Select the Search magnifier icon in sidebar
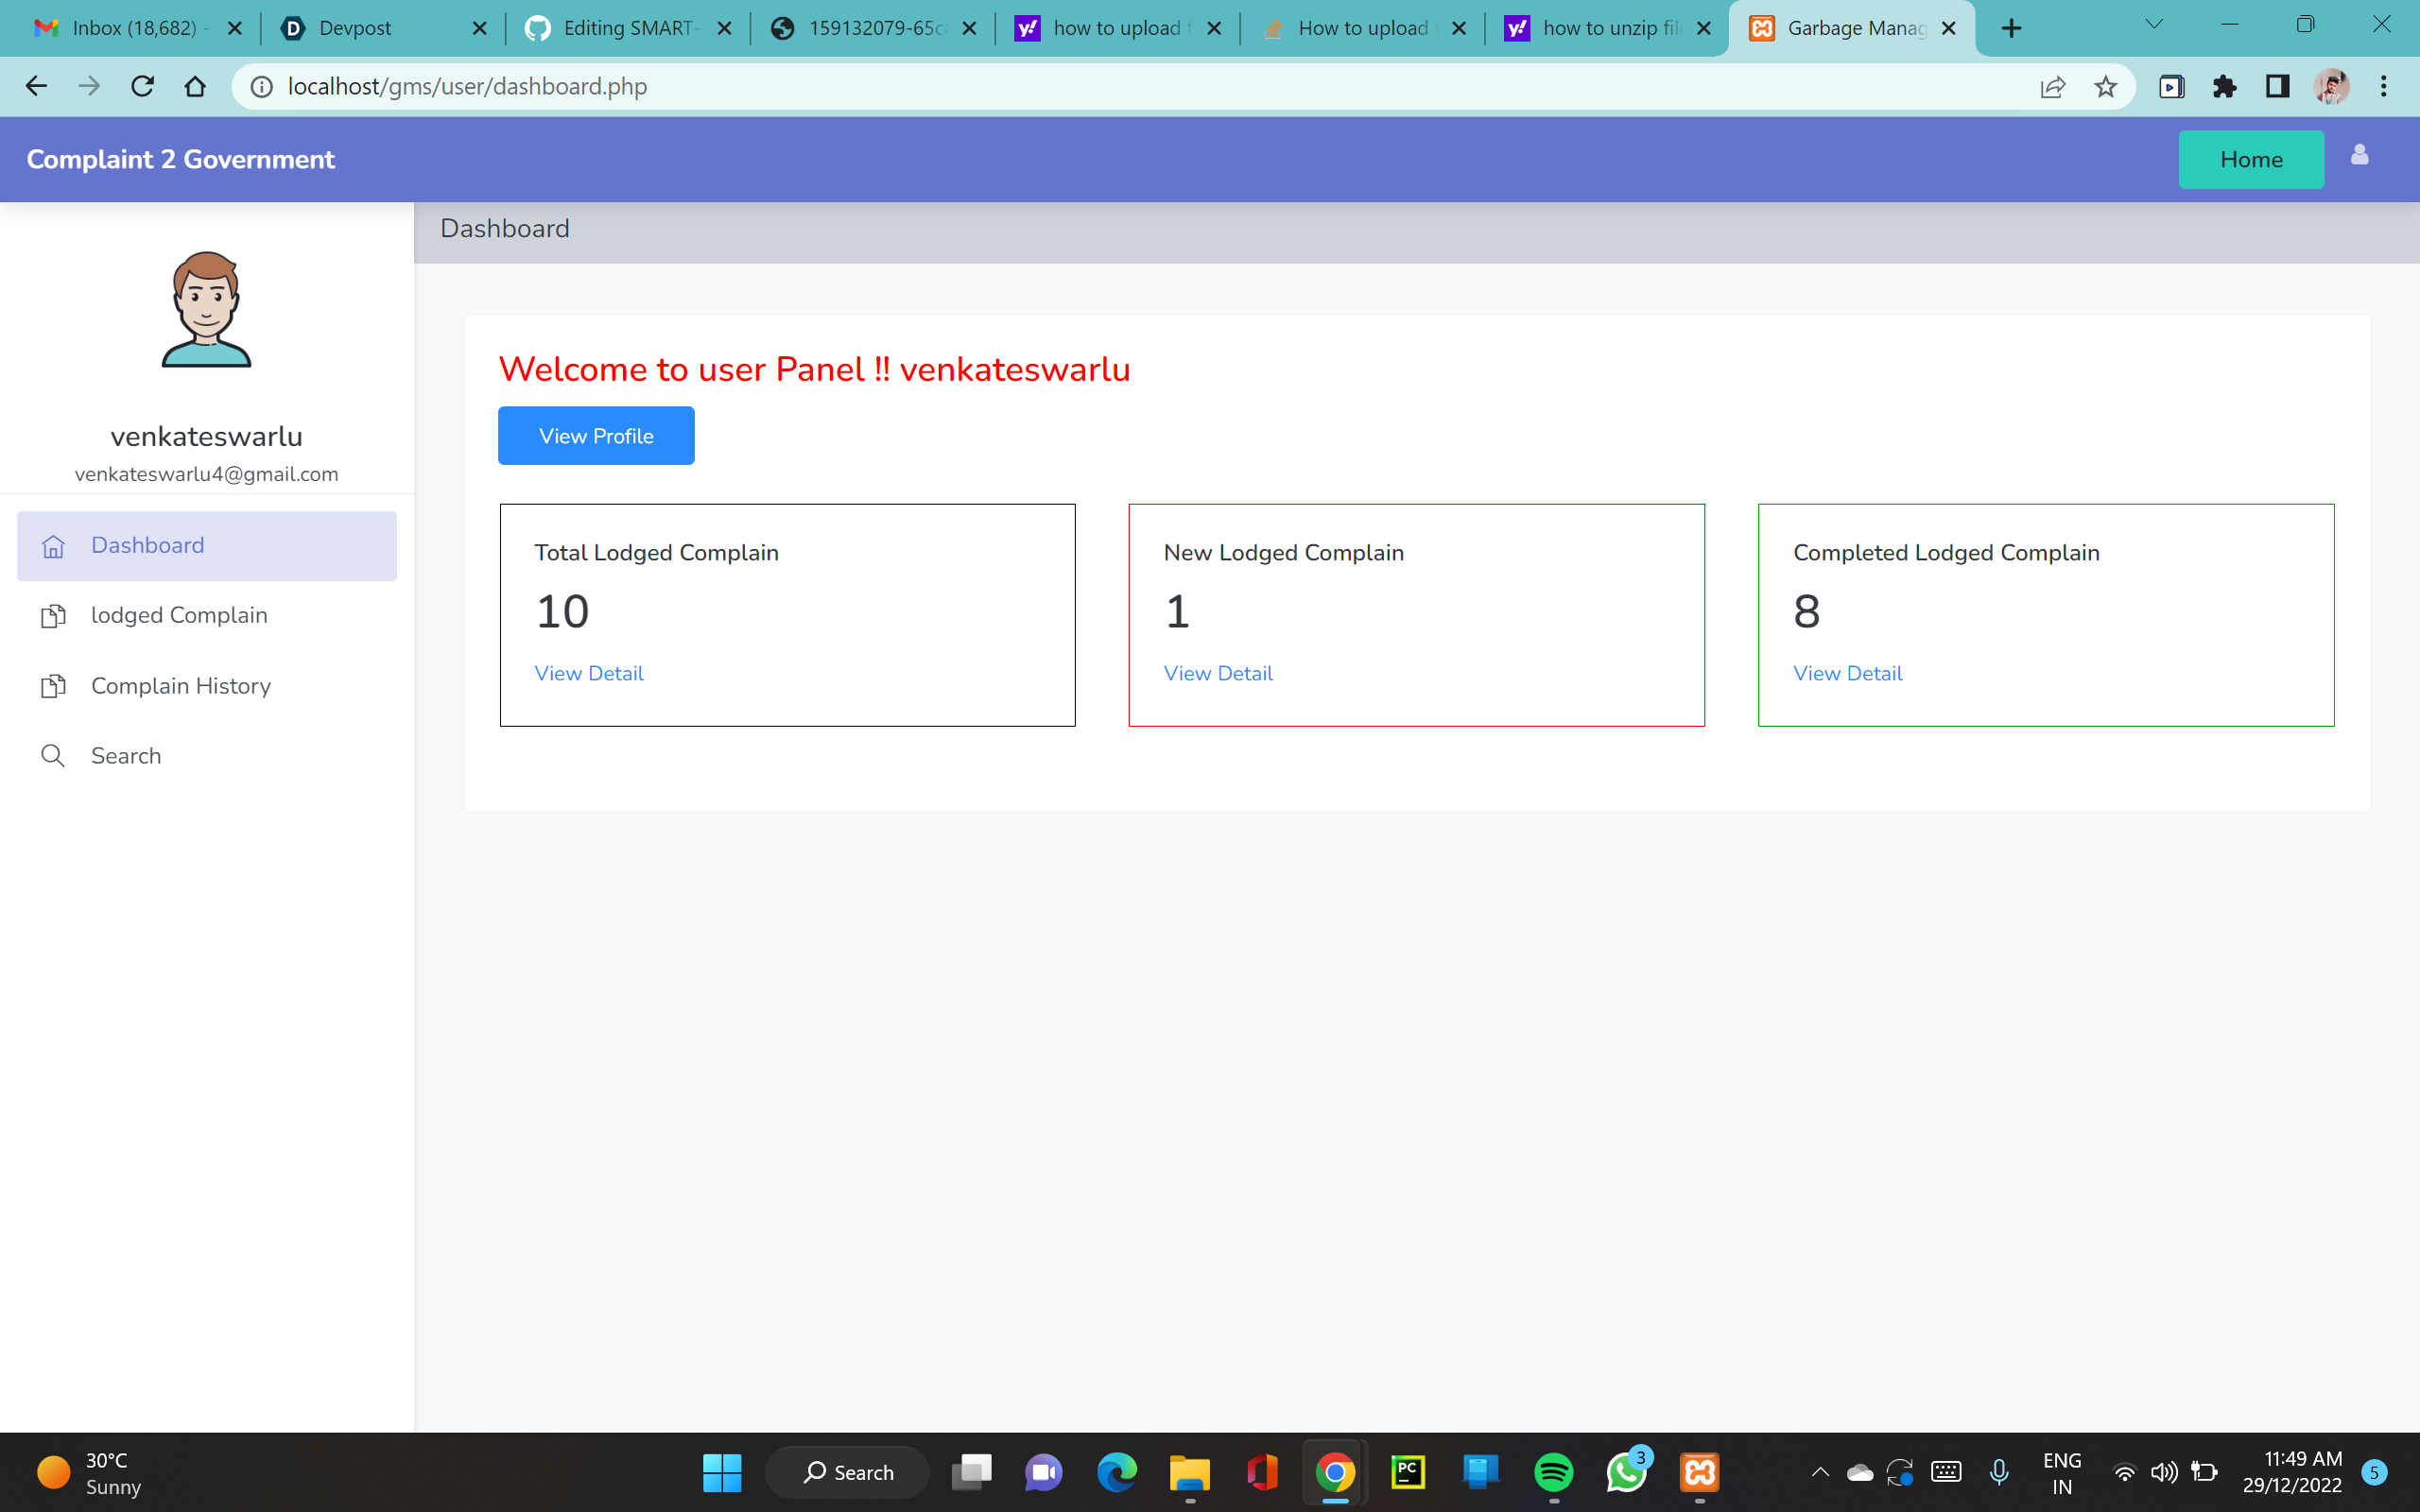The width and height of the screenshot is (2420, 1512). click(53, 755)
